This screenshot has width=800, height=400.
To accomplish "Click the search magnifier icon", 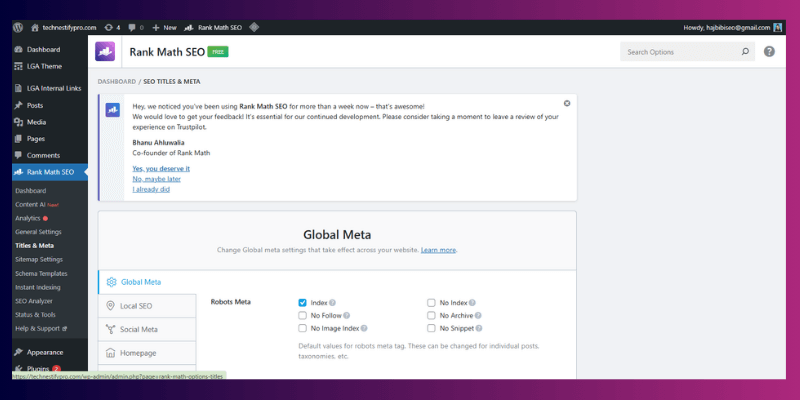I will (745, 52).
